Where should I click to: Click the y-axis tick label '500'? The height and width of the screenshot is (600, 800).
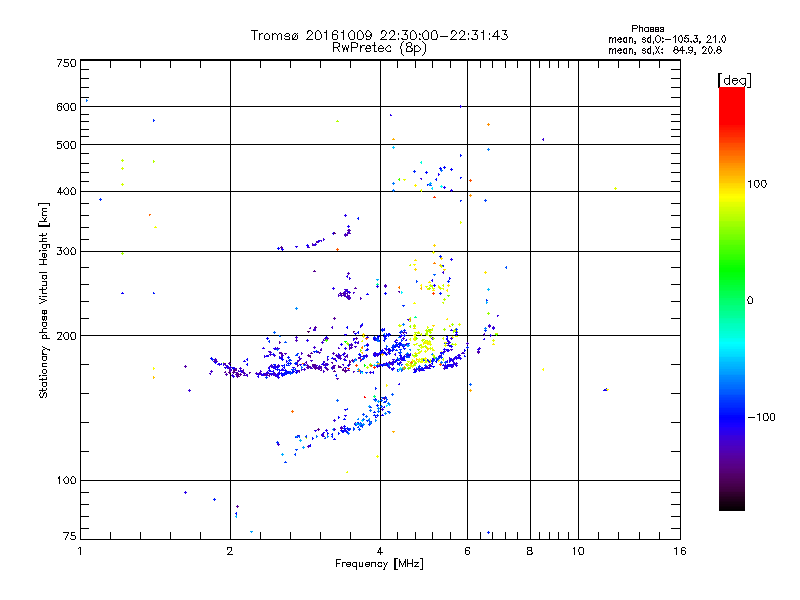pos(66,145)
